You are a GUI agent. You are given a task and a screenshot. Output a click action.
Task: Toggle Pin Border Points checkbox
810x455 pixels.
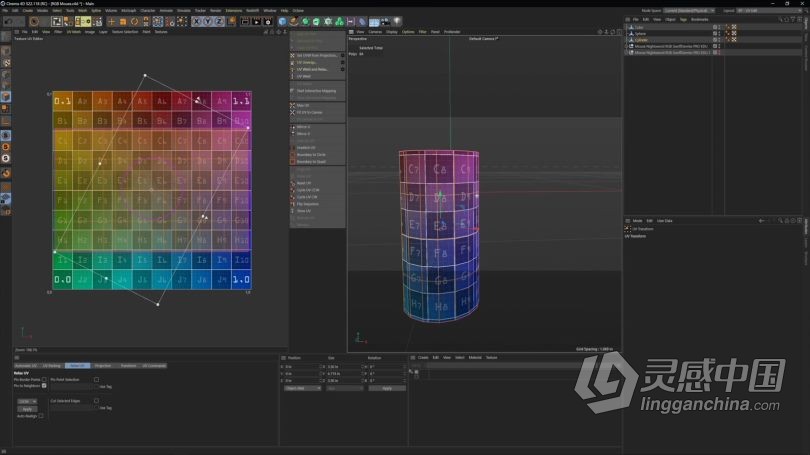tap(44, 380)
